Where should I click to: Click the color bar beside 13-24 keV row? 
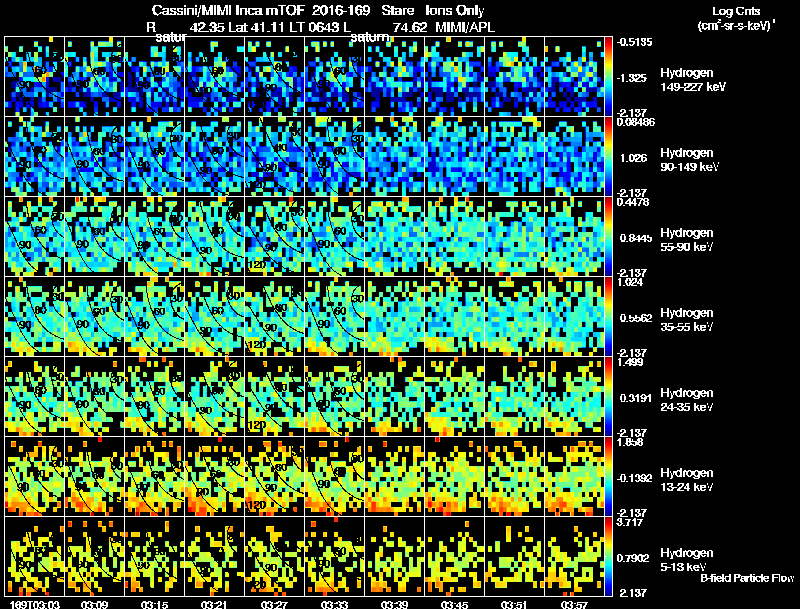(608, 476)
